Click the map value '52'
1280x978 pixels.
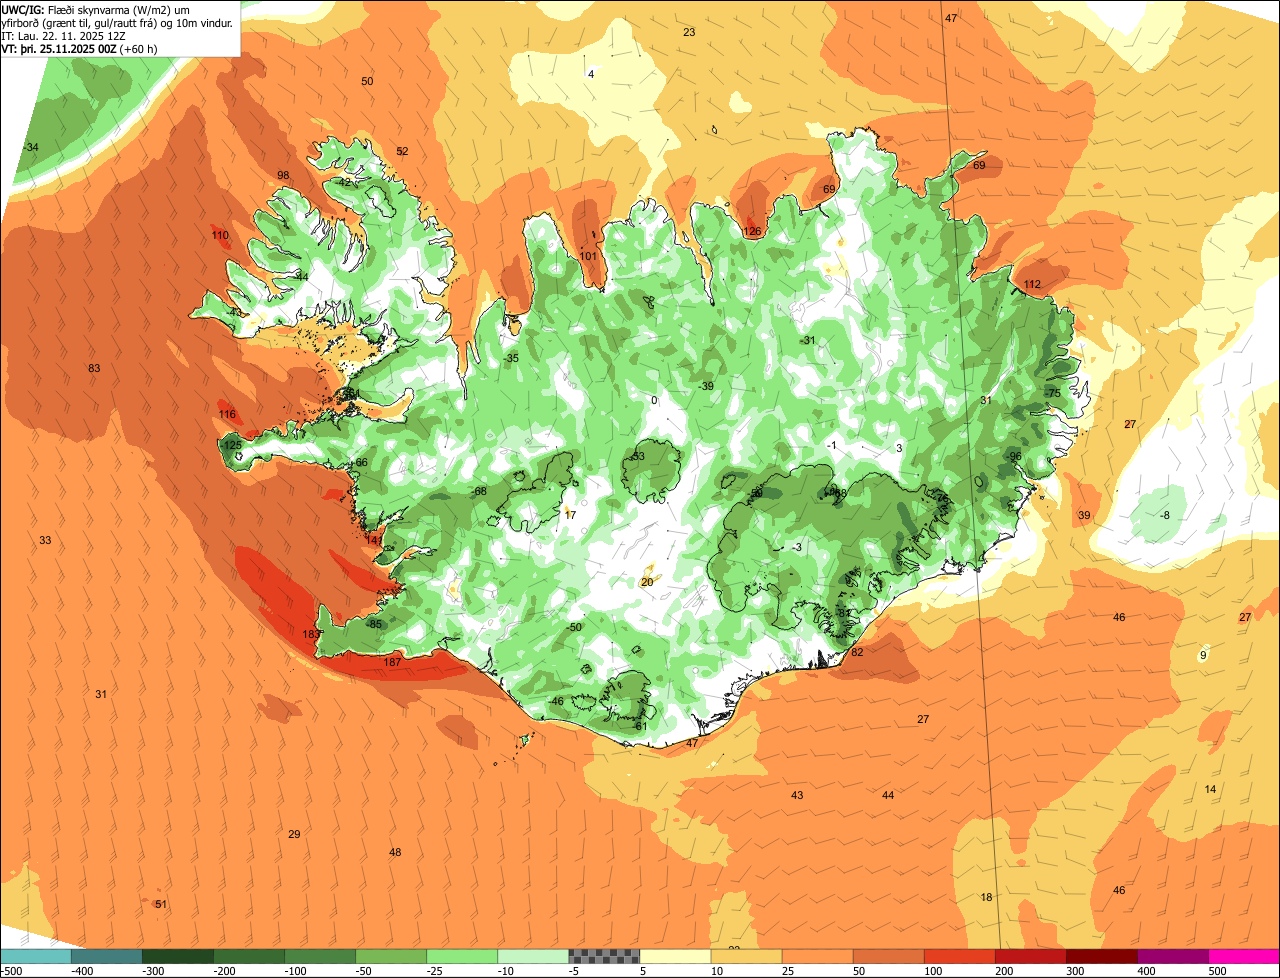402,152
